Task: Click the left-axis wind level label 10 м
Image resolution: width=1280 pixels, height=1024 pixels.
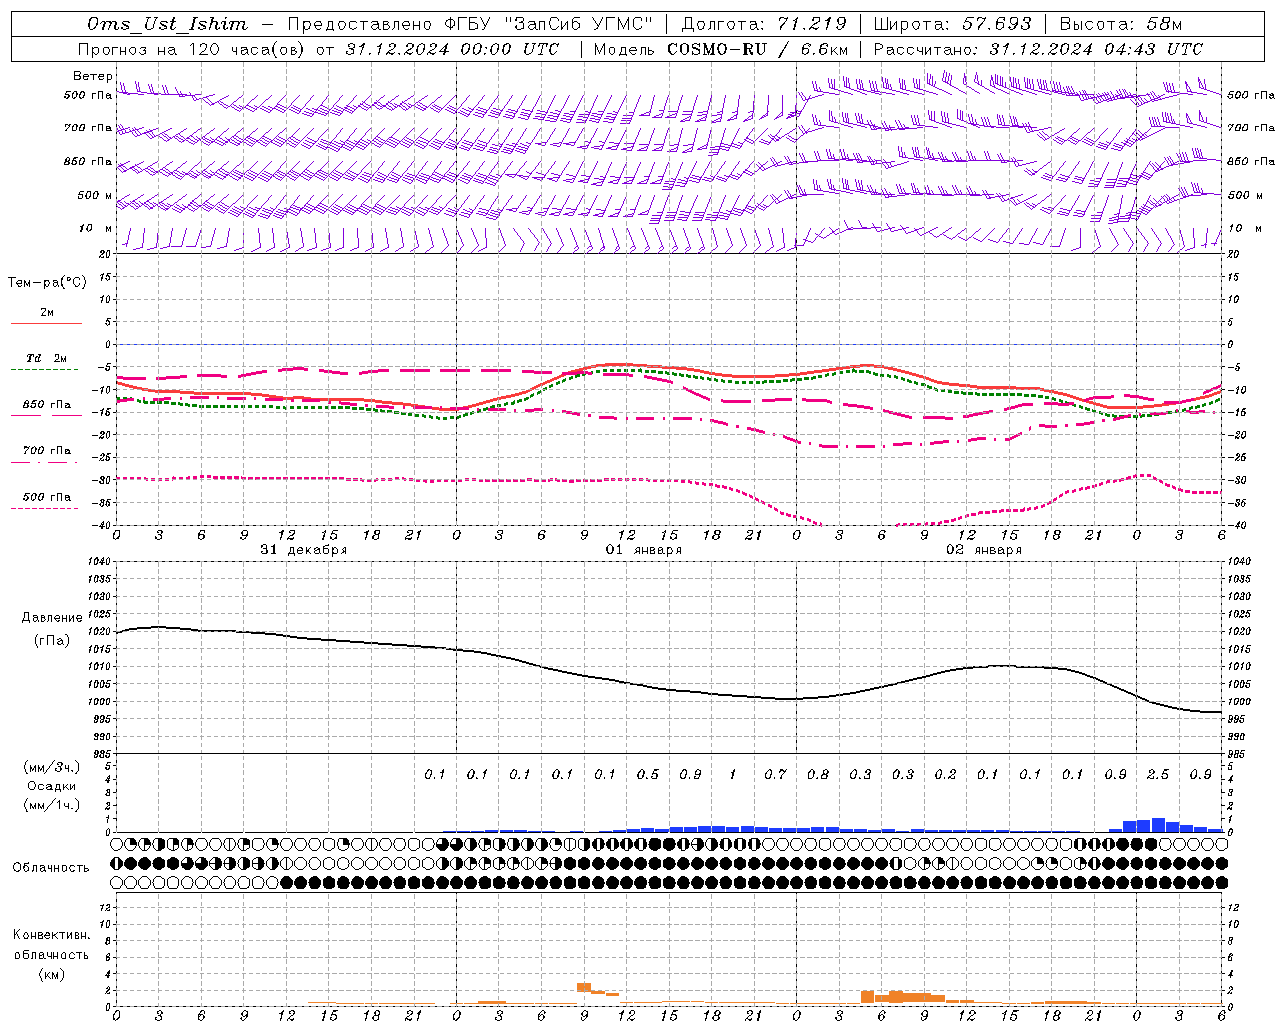Action: (96, 228)
